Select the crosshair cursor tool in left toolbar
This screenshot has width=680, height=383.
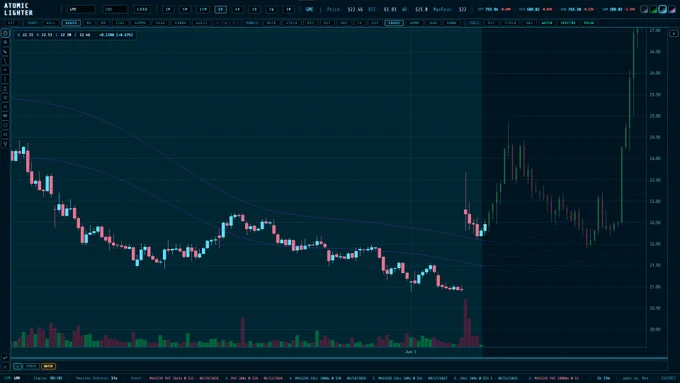coord(5,42)
